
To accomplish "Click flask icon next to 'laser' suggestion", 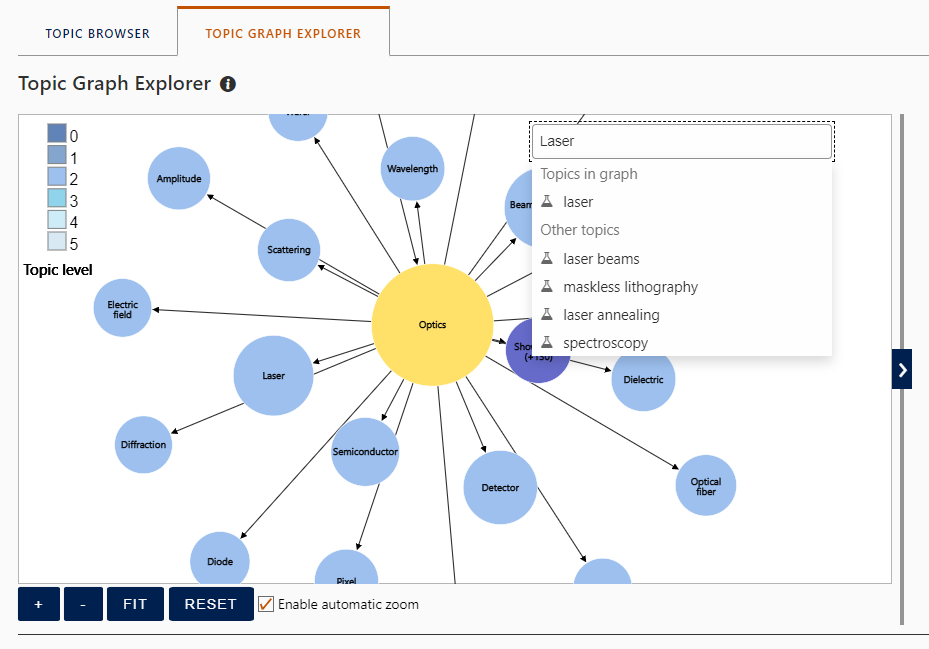I will tap(547, 202).
